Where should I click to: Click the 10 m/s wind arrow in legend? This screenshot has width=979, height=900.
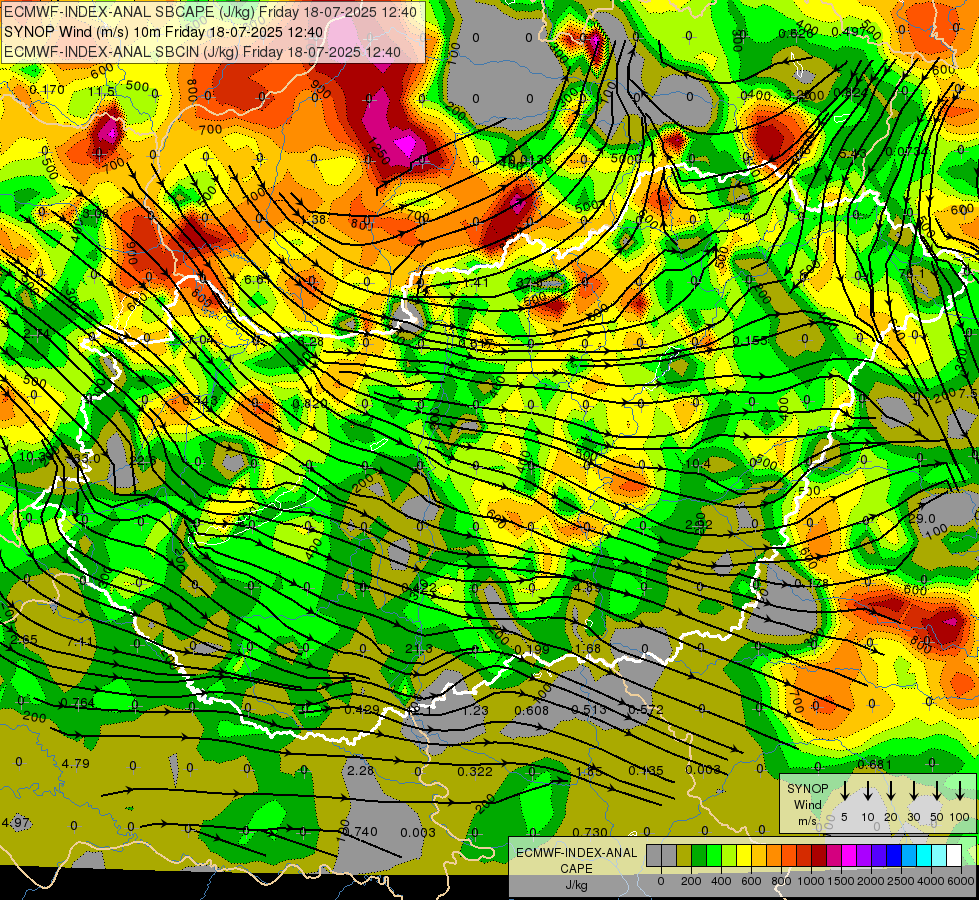[x=867, y=791]
